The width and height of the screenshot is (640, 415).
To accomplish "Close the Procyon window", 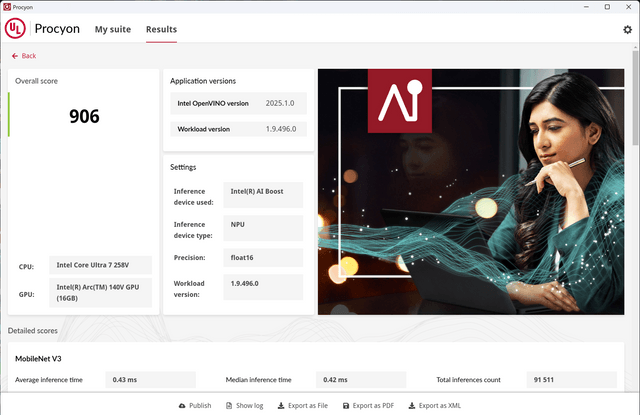I will 629,7.
